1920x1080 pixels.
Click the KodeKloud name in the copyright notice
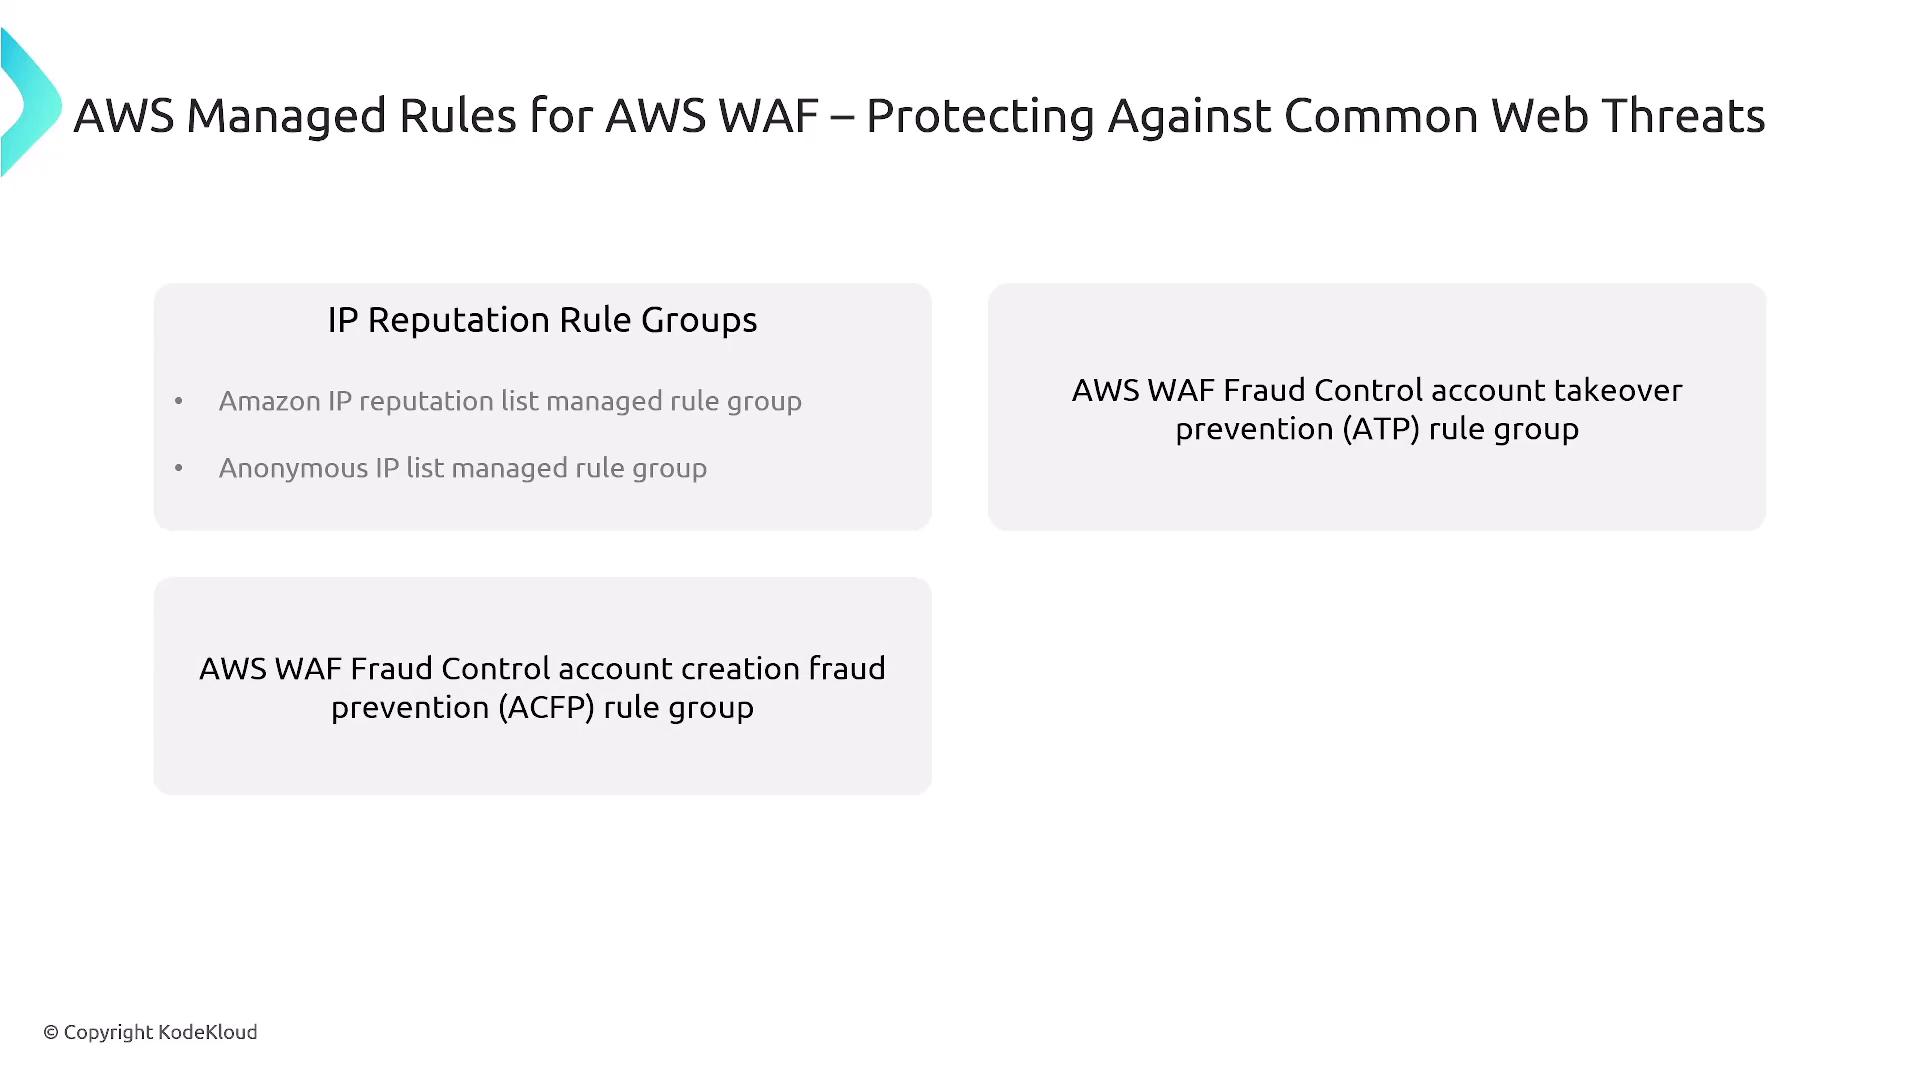208,1032
